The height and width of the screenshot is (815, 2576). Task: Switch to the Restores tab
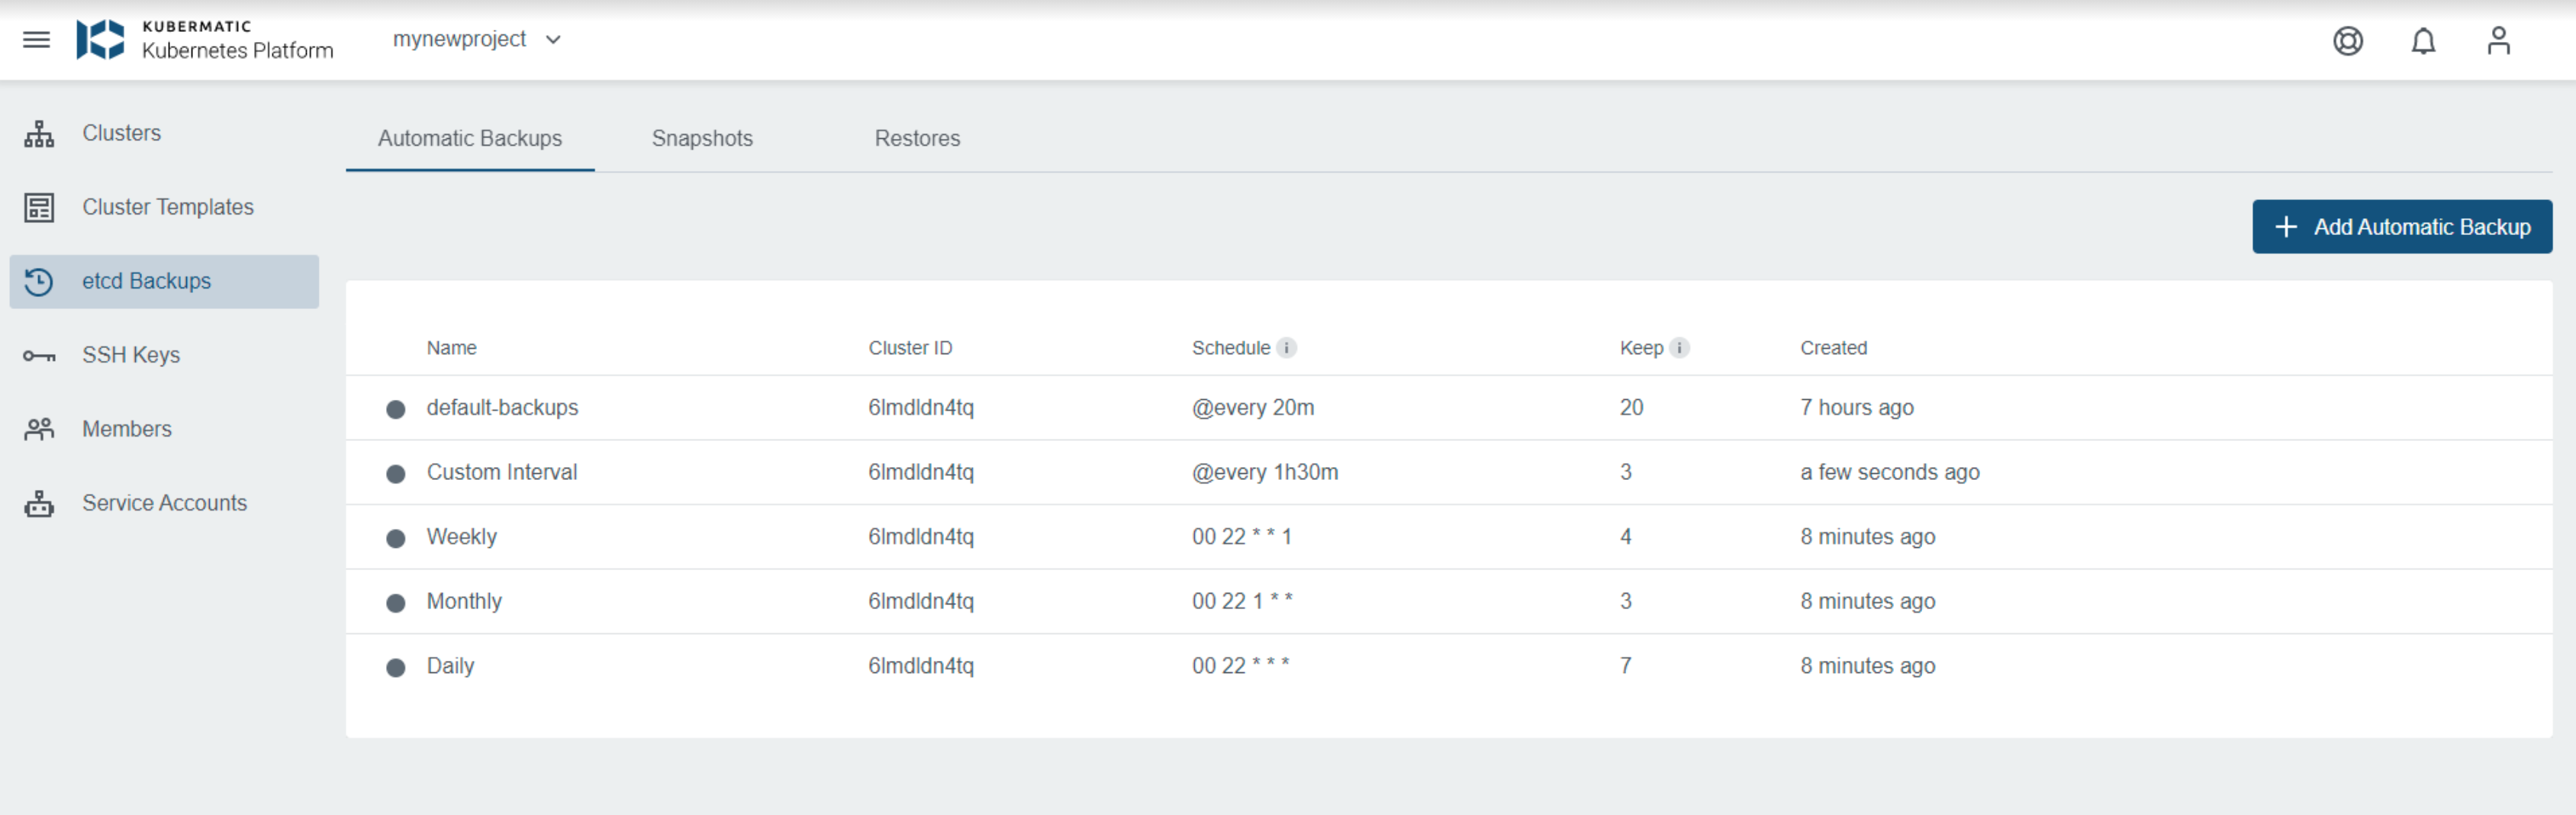[x=916, y=139]
